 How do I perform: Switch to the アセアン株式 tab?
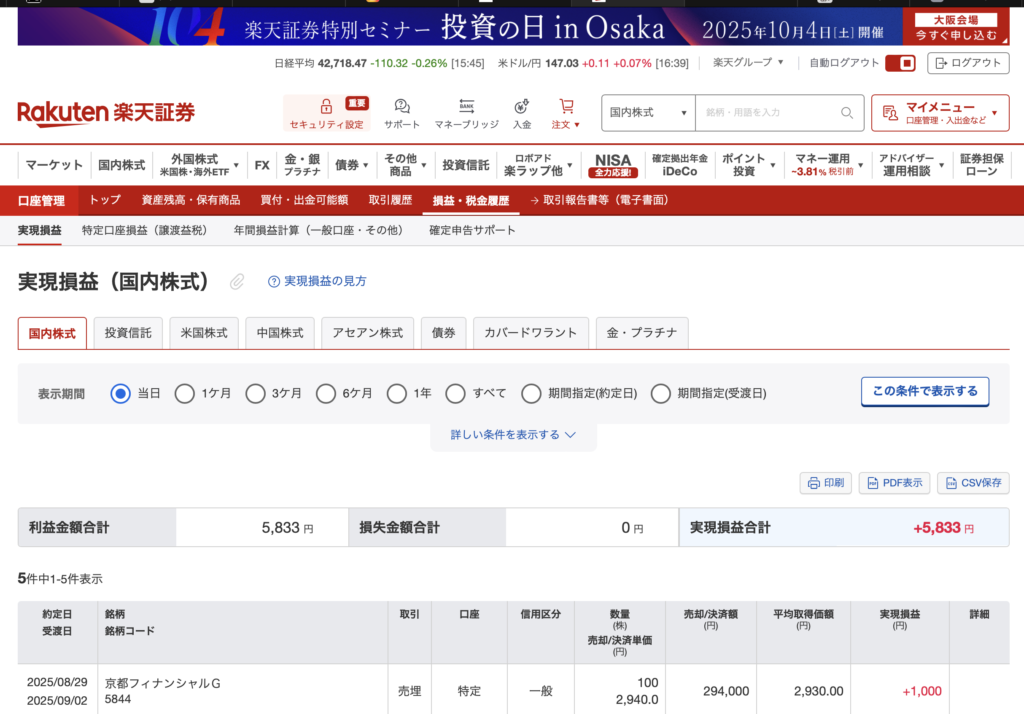[x=368, y=333]
